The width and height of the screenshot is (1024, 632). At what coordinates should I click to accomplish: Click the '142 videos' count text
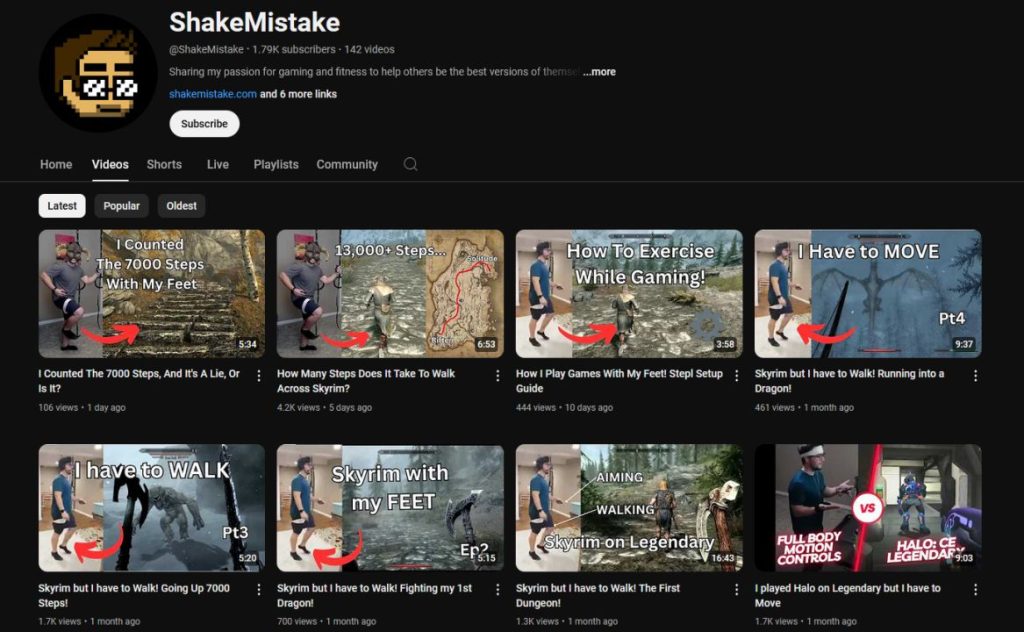(x=370, y=50)
